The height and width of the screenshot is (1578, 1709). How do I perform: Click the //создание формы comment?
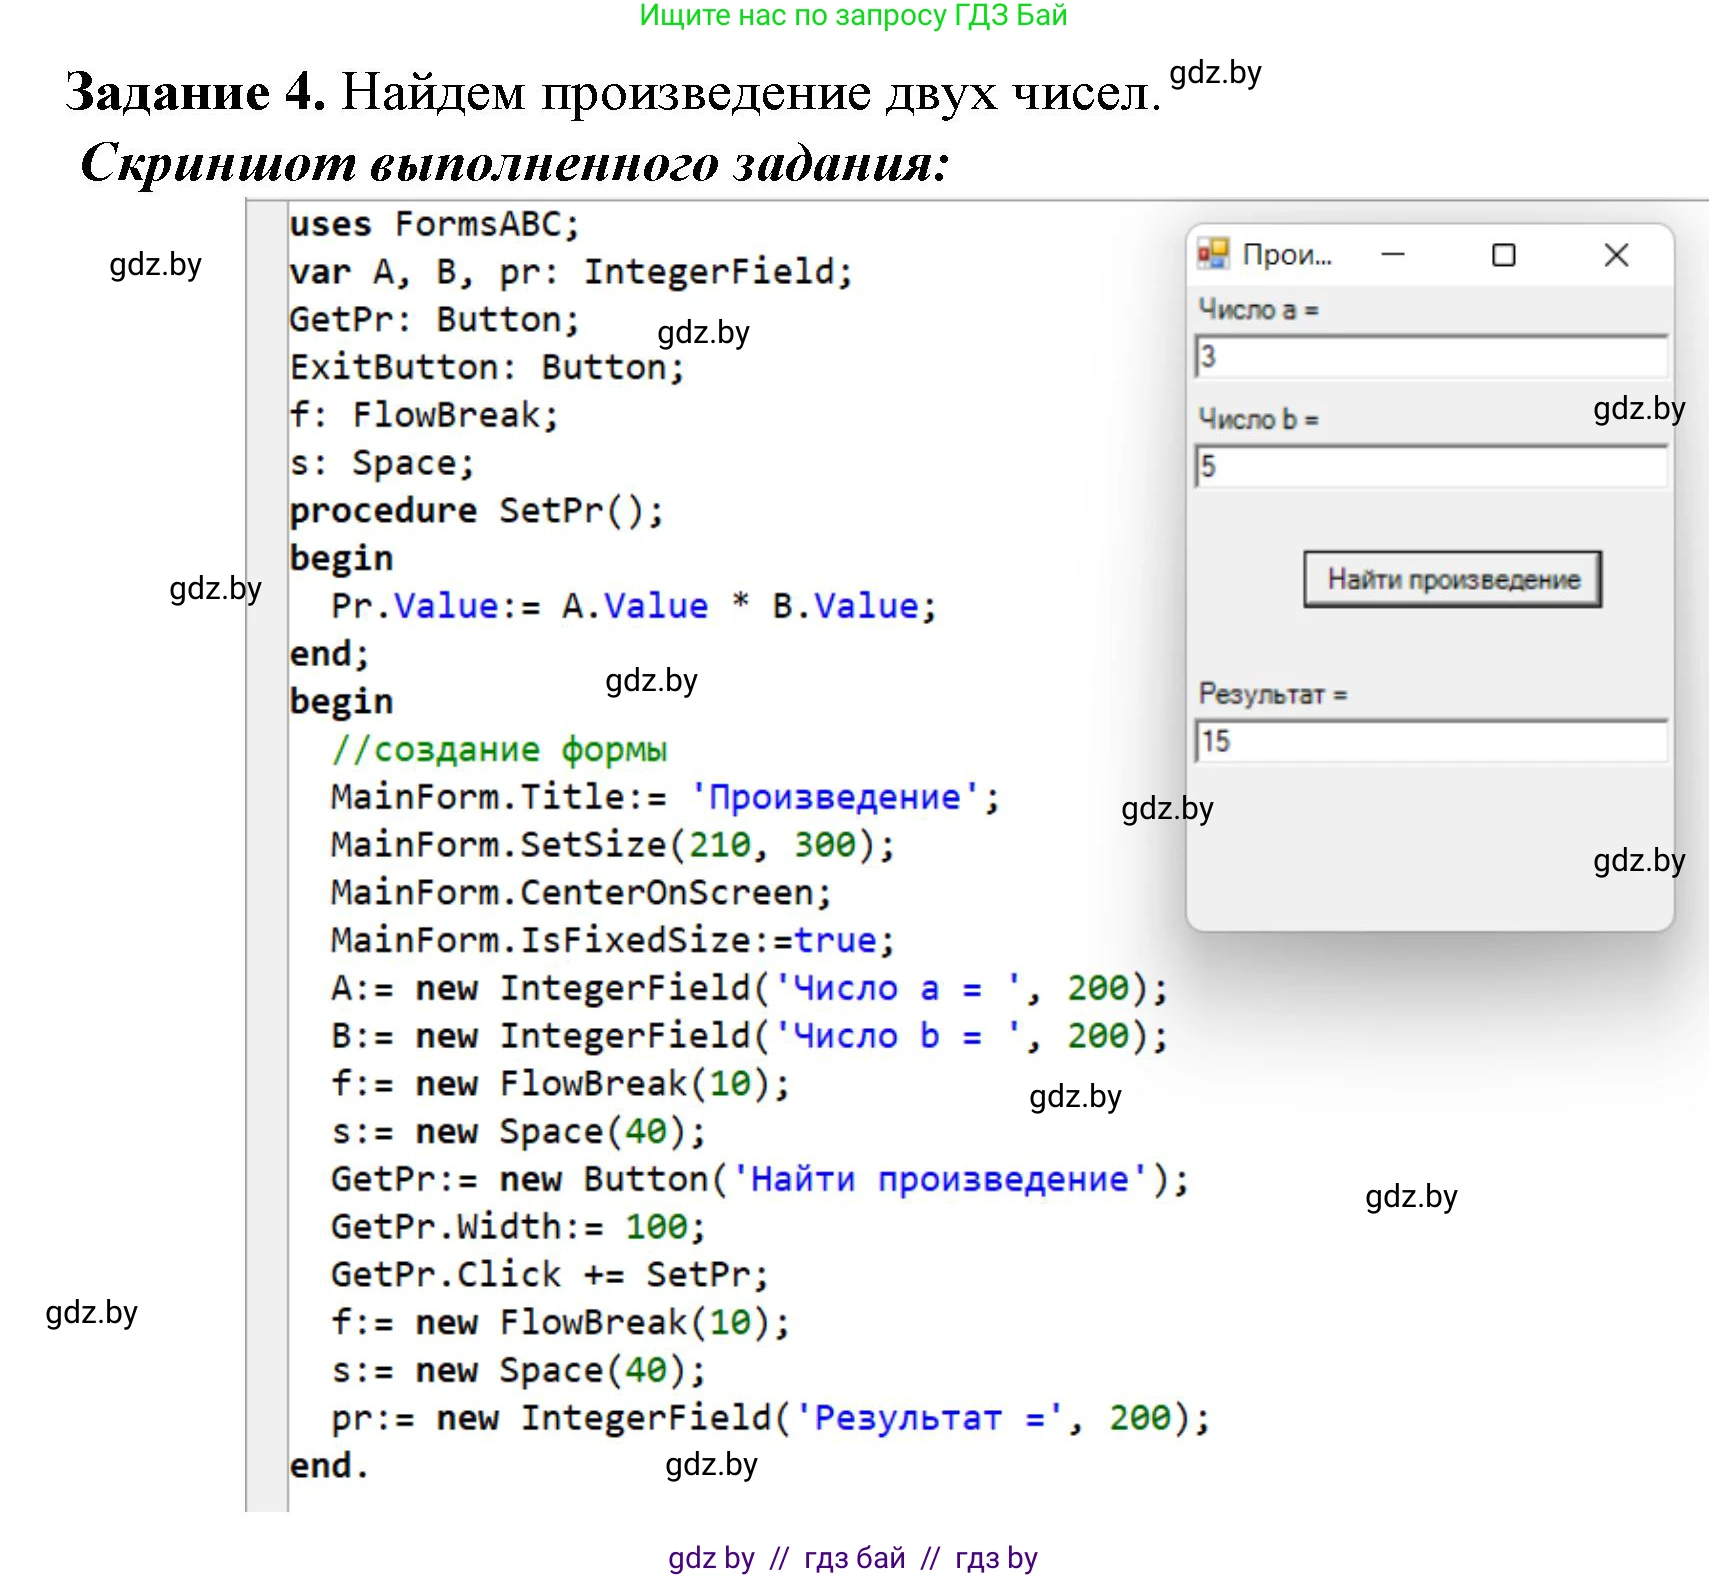click(499, 750)
